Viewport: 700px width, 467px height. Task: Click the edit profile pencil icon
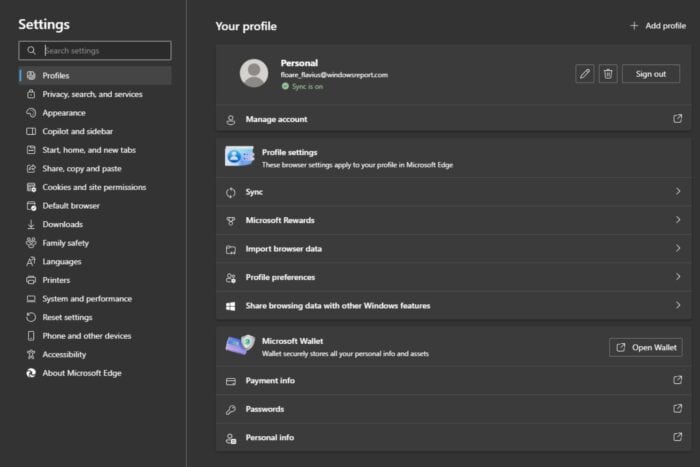pyautogui.click(x=584, y=74)
